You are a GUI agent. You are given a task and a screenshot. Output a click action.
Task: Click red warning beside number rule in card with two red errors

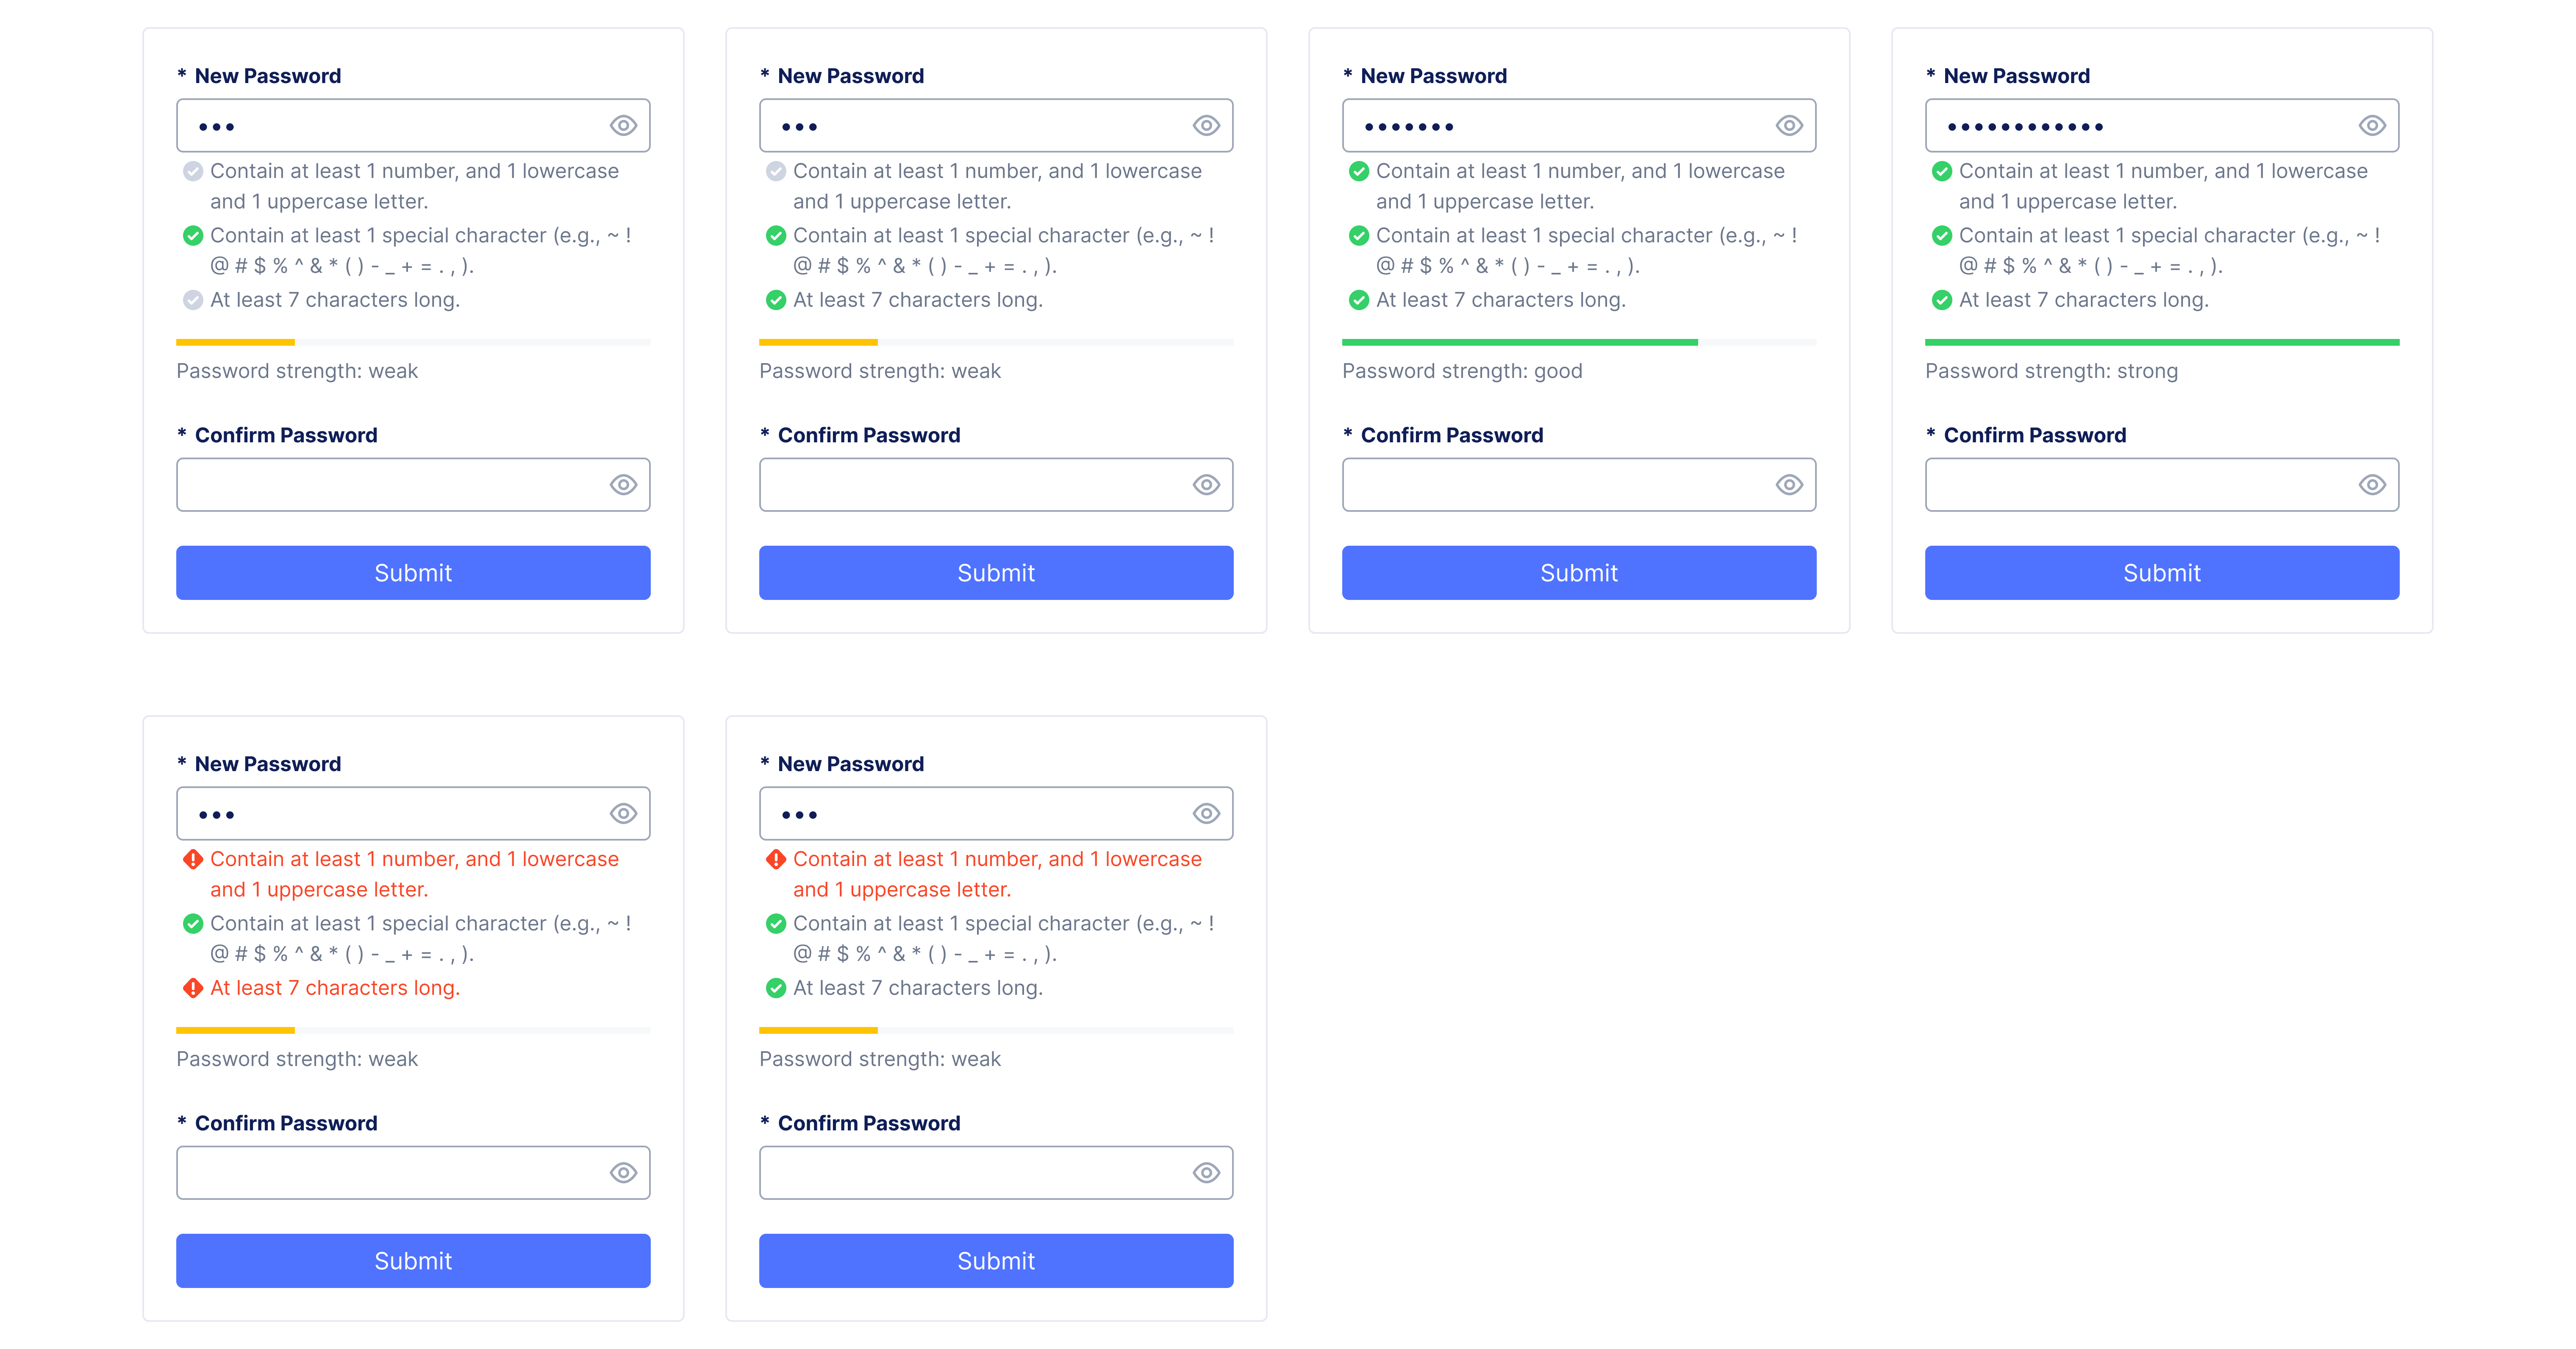tap(193, 859)
